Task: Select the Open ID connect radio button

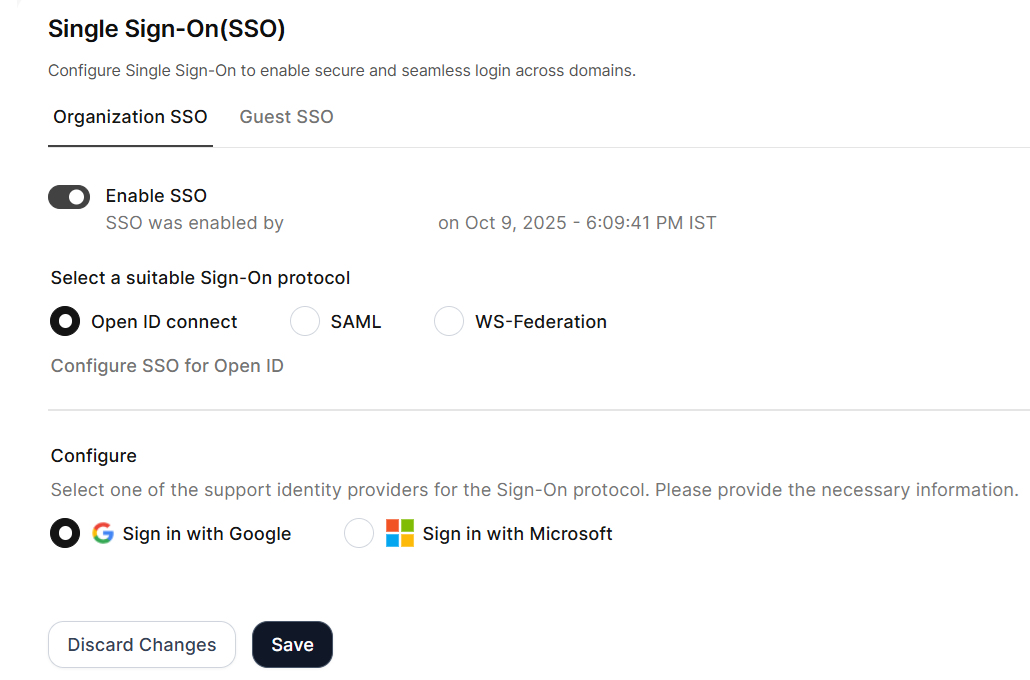Action: click(65, 321)
